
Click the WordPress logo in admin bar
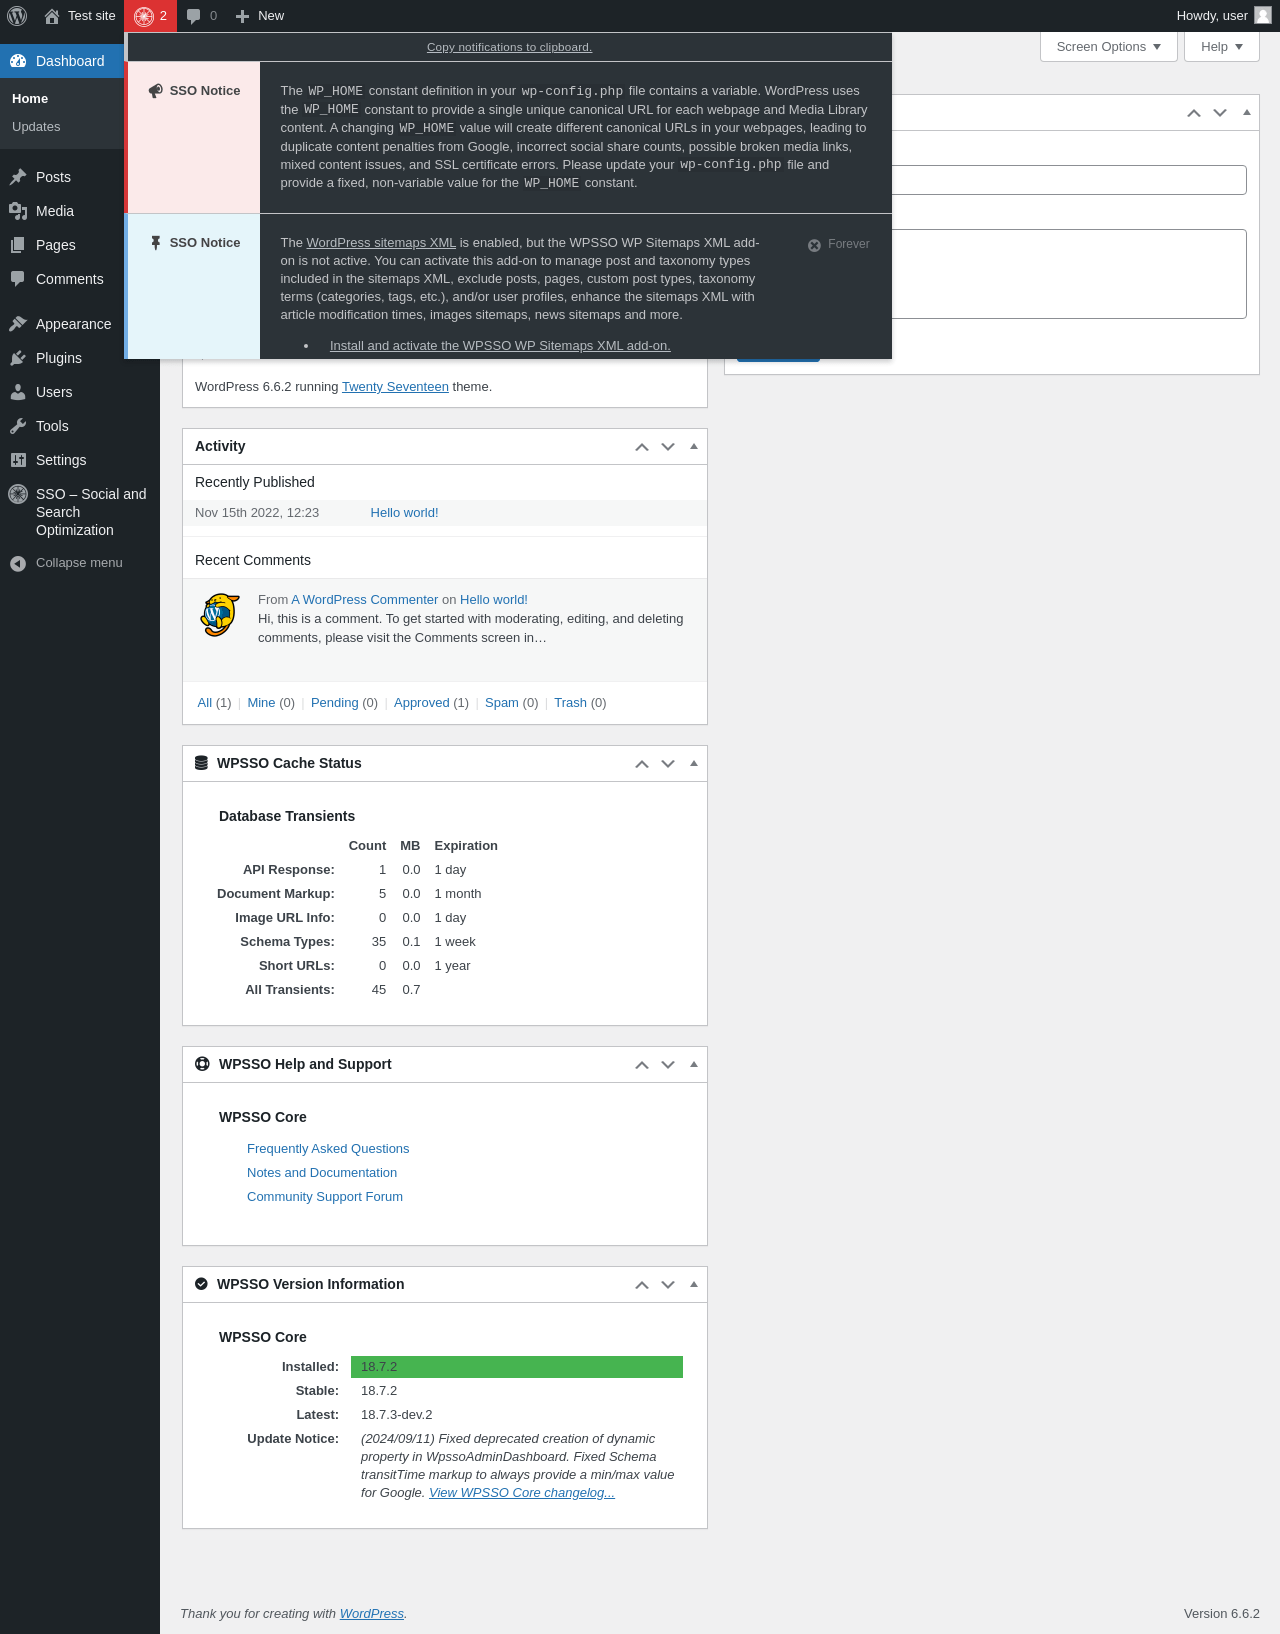(17, 16)
